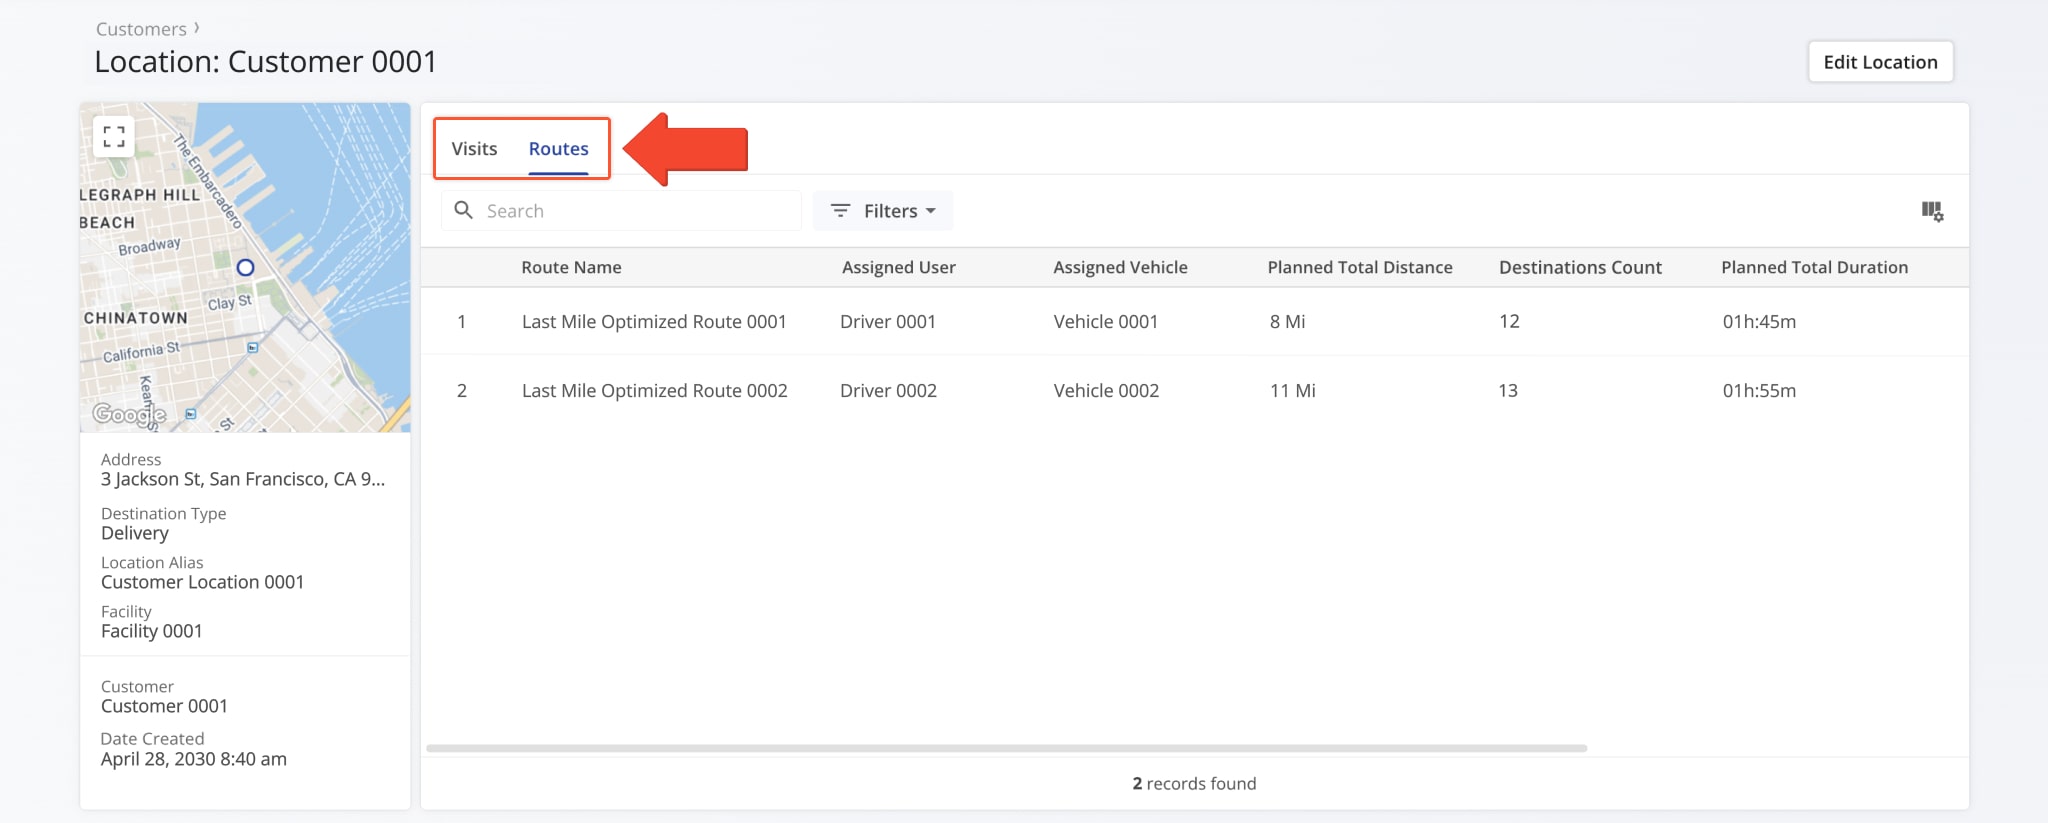
Task: Open the Filters dropdown
Action: click(x=882, y=211)
